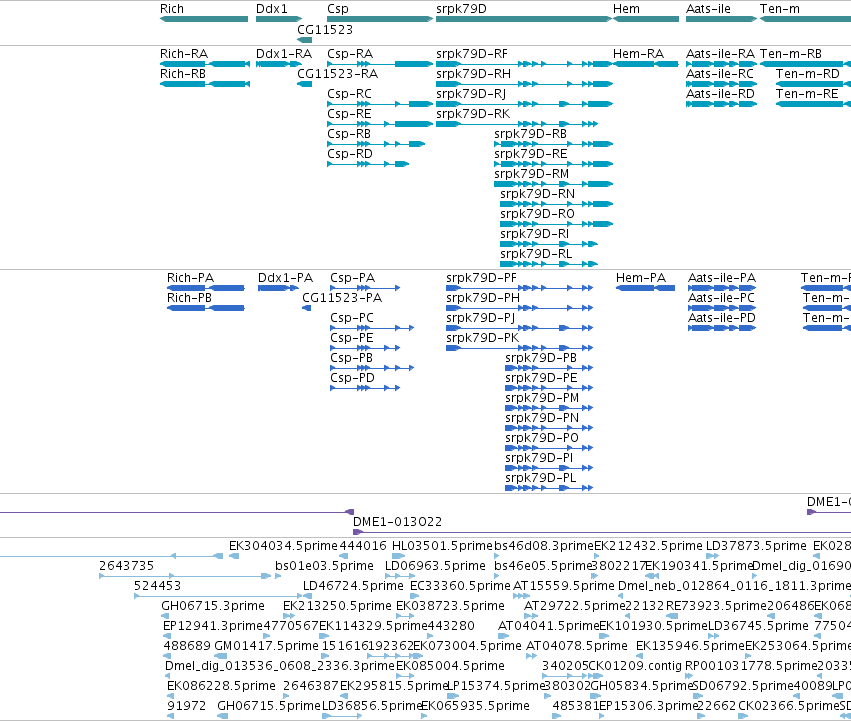
Task: Select transcript Aats-ile-RD
Action: (720, 94)
